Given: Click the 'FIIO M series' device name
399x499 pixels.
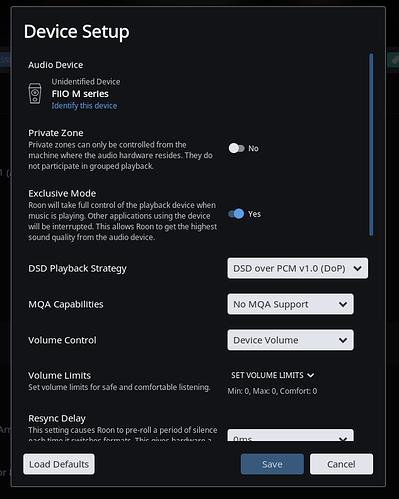Looking at the screenshot, I should coord(80,94).
